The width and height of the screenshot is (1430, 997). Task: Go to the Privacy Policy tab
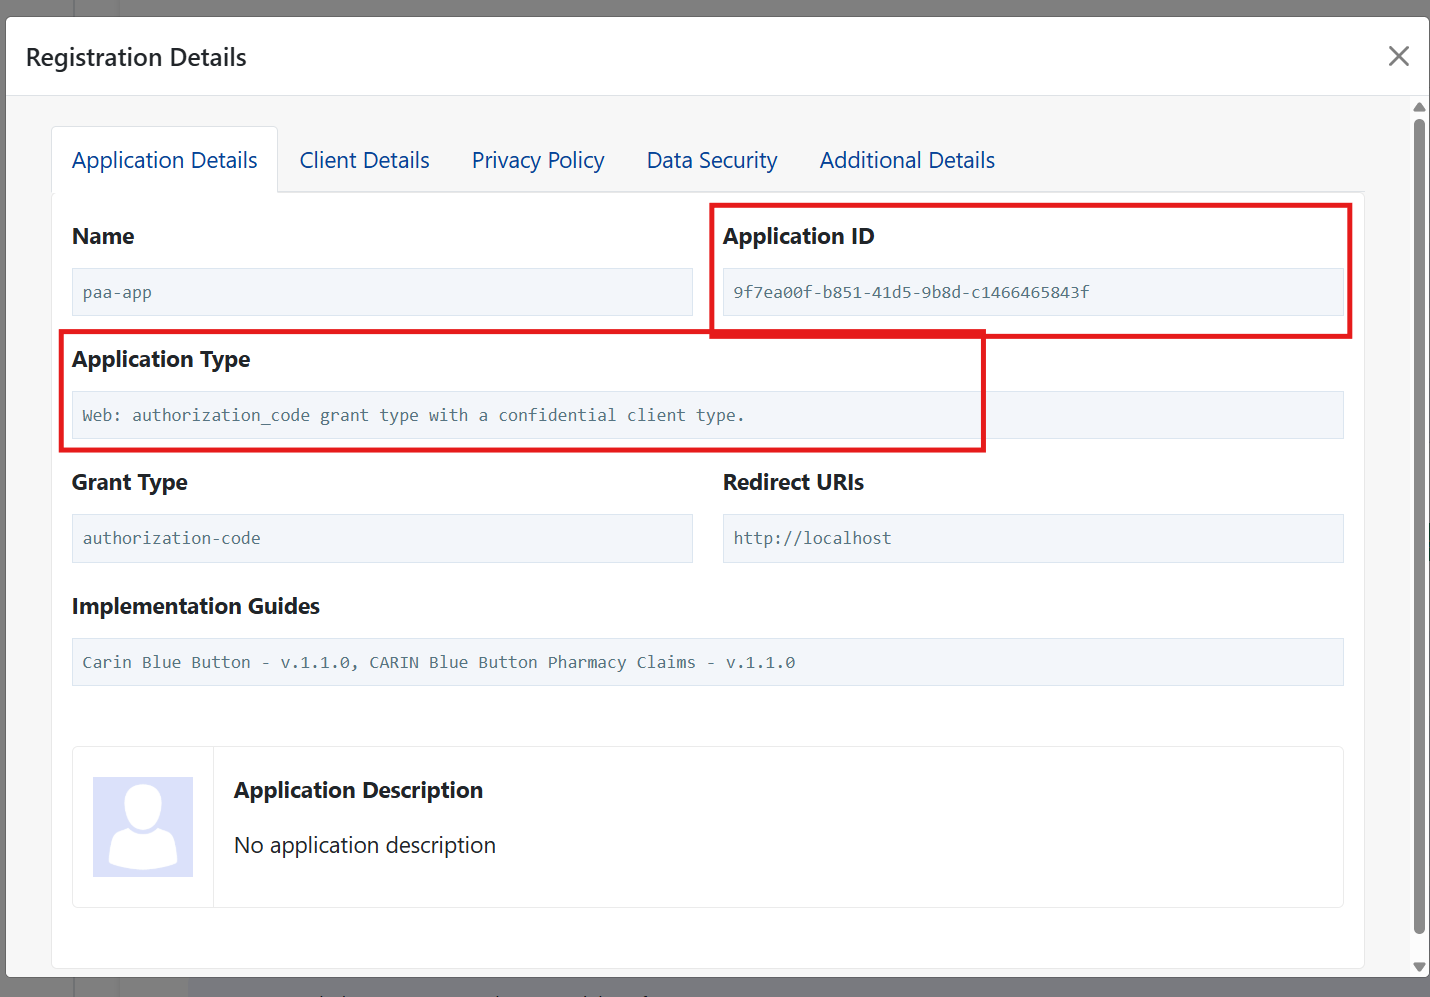538,160
